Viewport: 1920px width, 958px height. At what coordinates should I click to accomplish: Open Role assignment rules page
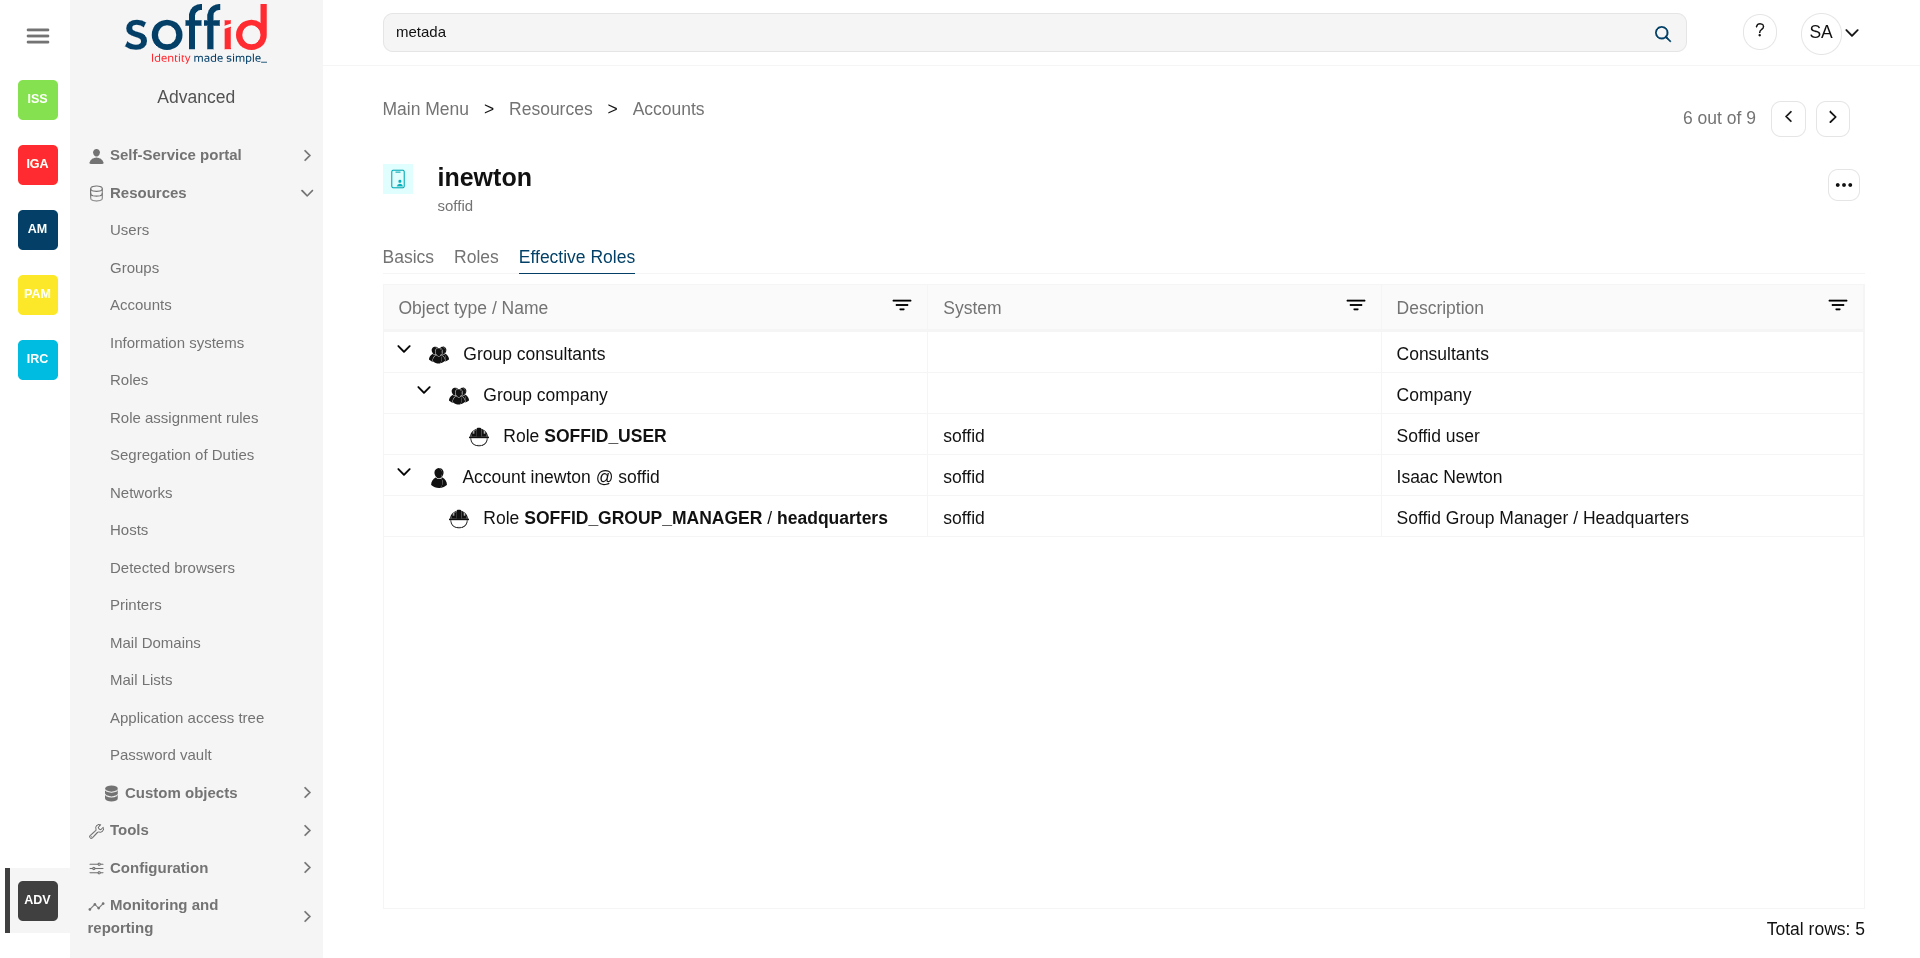point(184,418)
